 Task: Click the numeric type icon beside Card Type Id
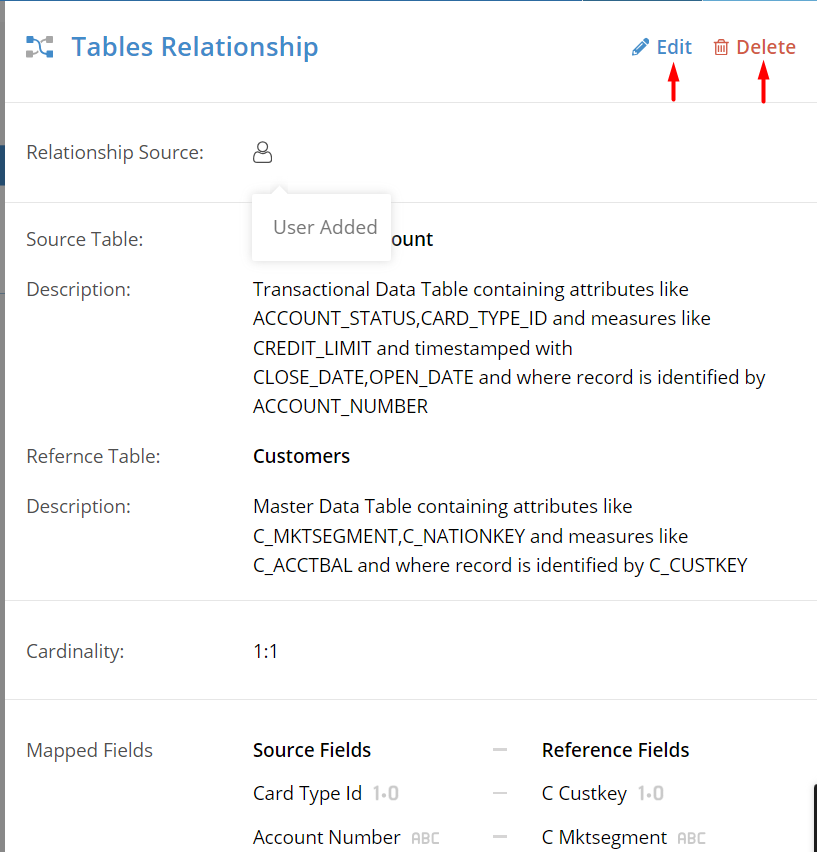385,792
